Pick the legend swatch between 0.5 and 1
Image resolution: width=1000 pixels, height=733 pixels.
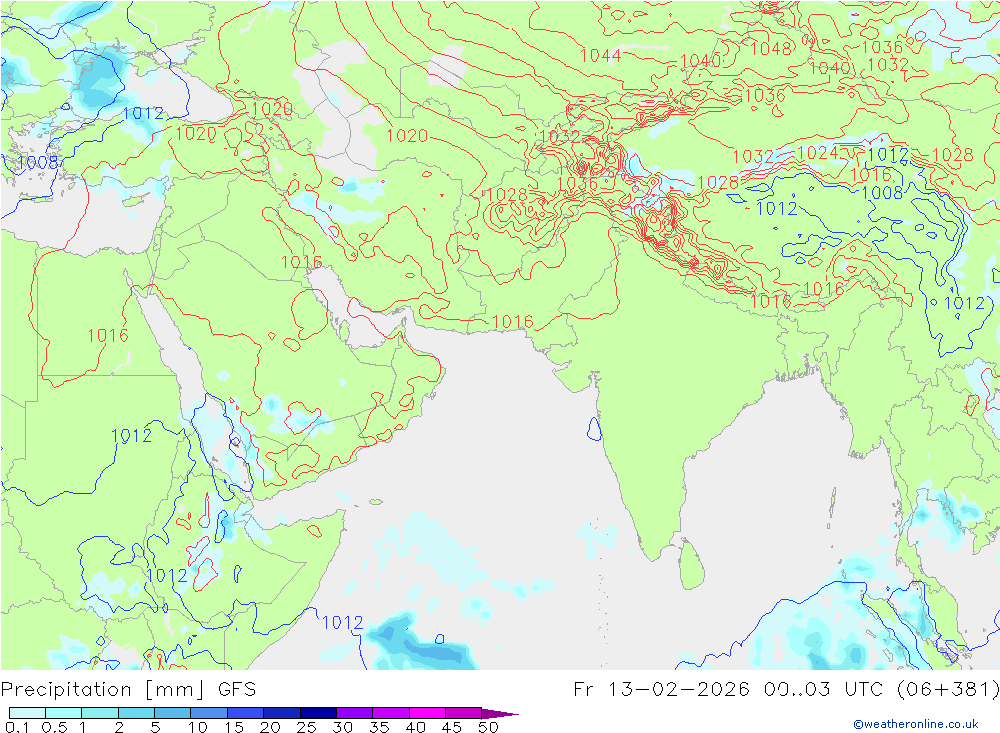click(x=63, y=713)
